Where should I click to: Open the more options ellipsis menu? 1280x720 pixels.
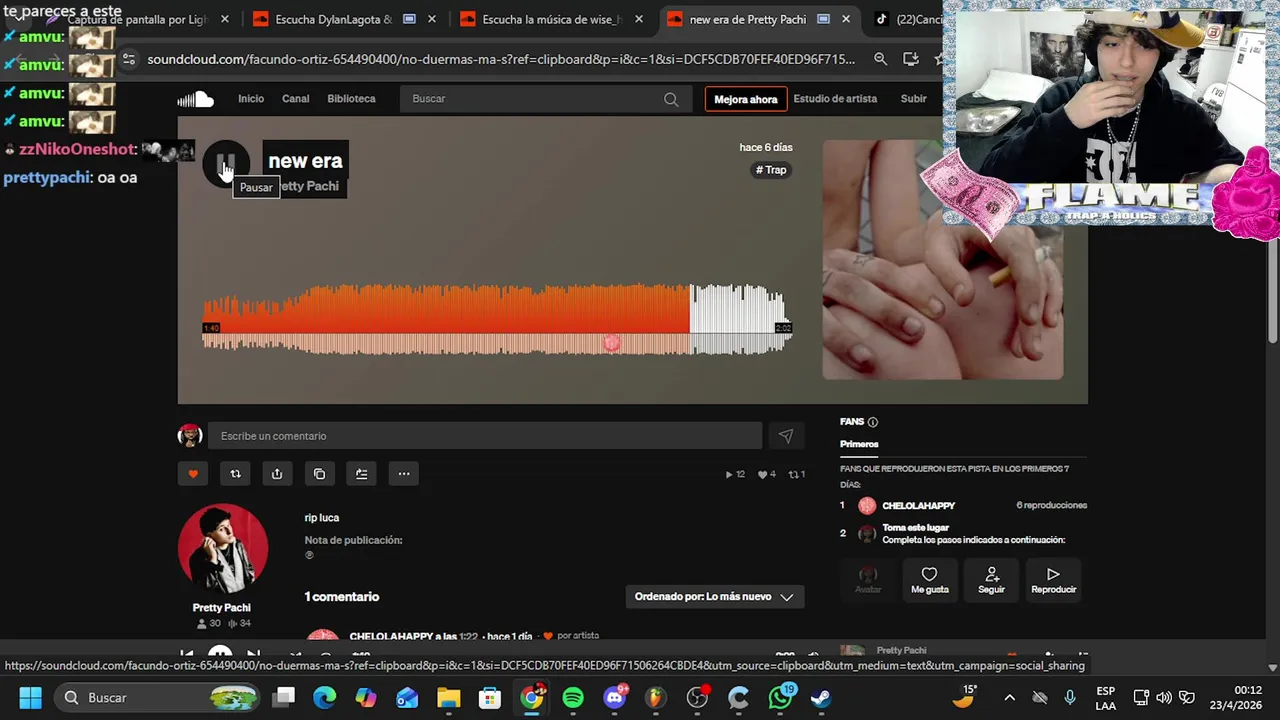click(x=404, y=474)
